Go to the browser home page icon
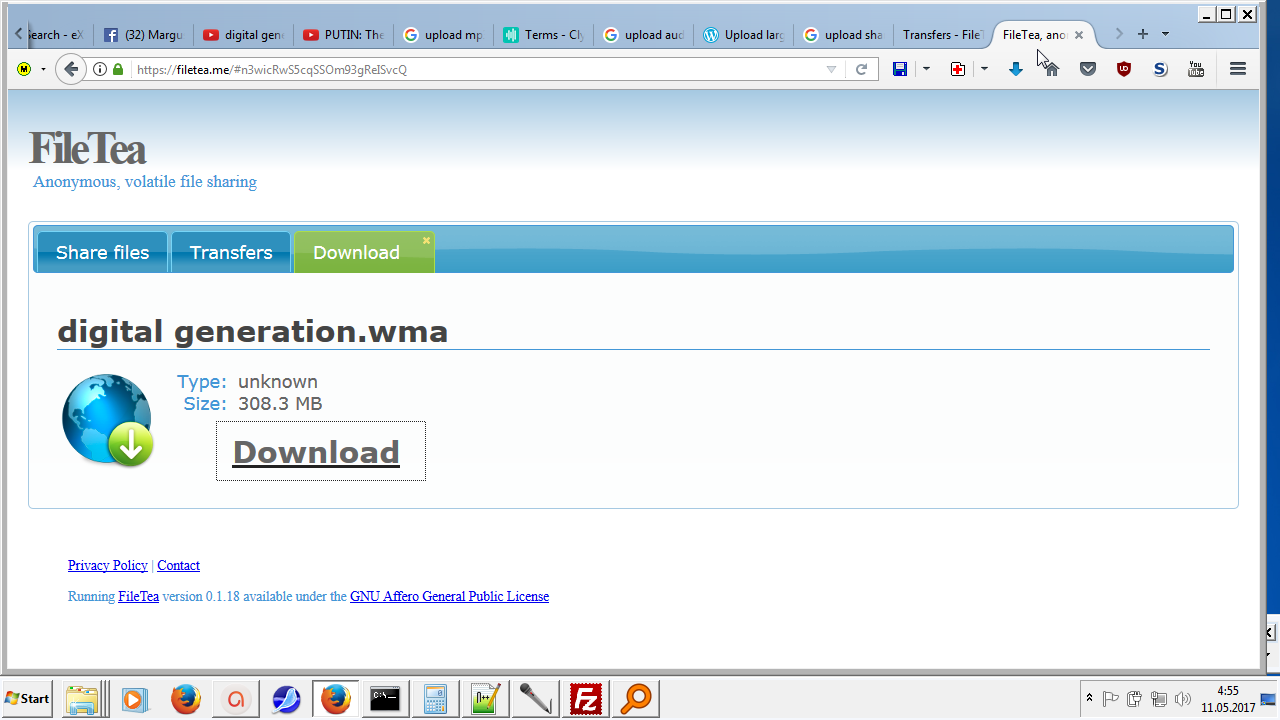 click(x=1051, y=69)
